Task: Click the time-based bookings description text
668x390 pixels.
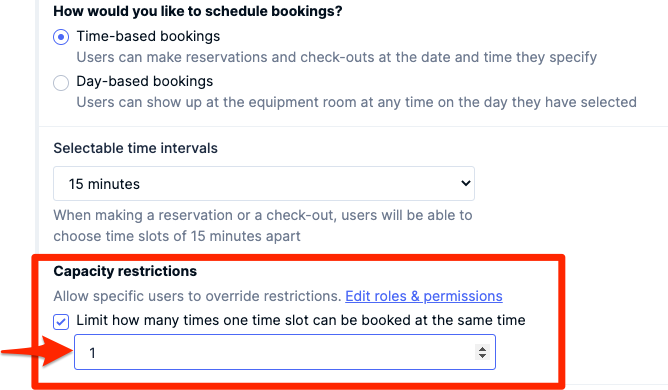Action: pos(337,57)
